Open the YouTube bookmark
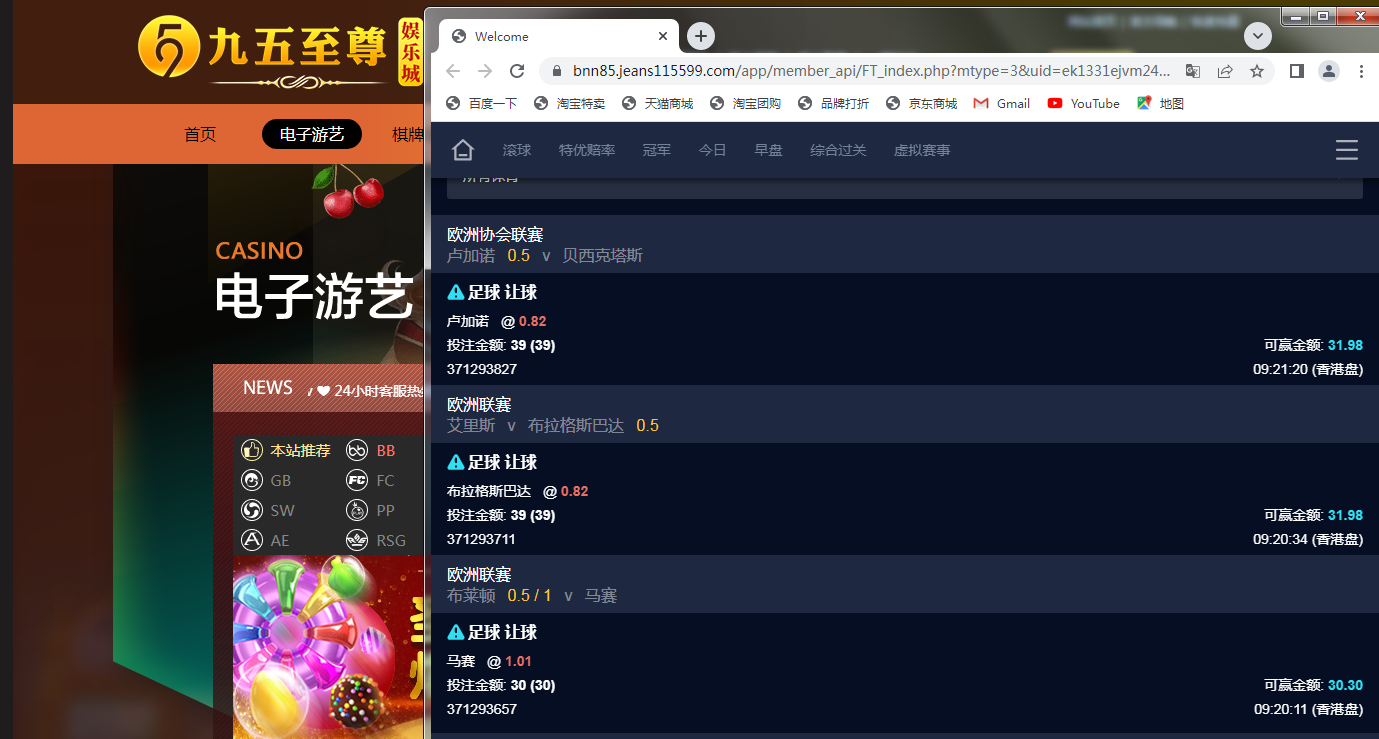Image resolution: width=1379 pixels, height=739 pixels. (1084, 103)
